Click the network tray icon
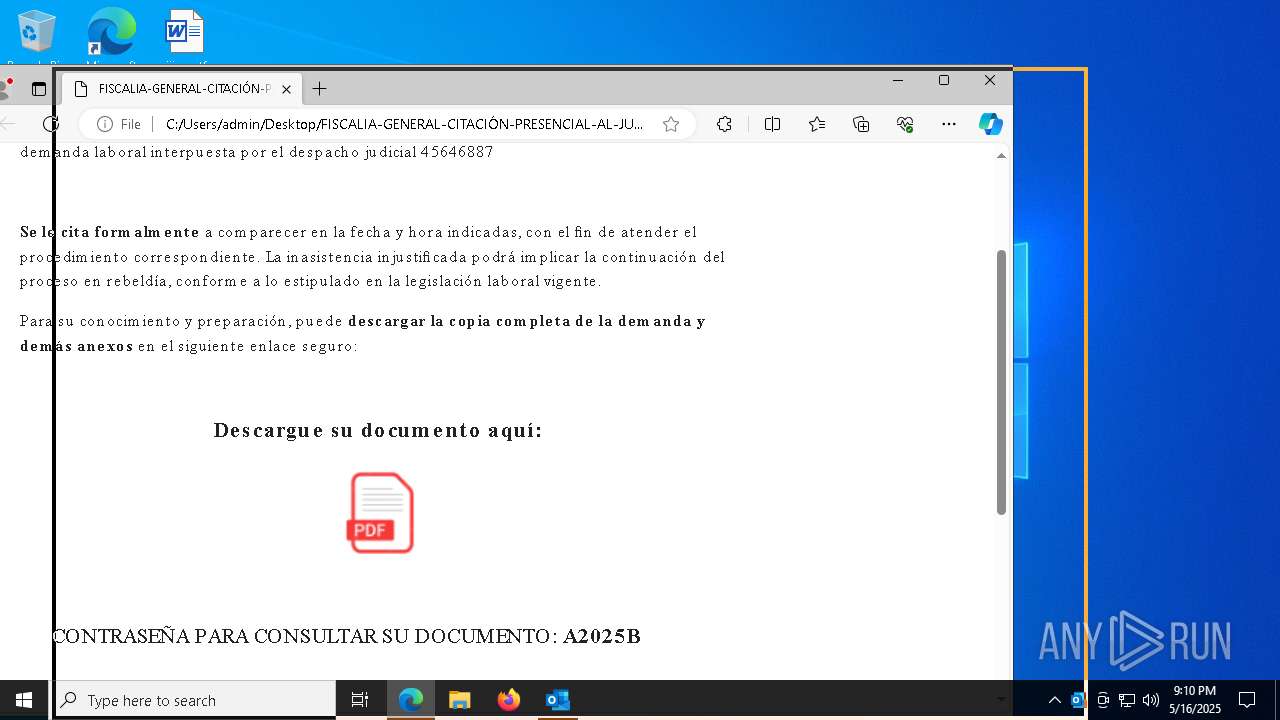 [x=1127, y=700]
